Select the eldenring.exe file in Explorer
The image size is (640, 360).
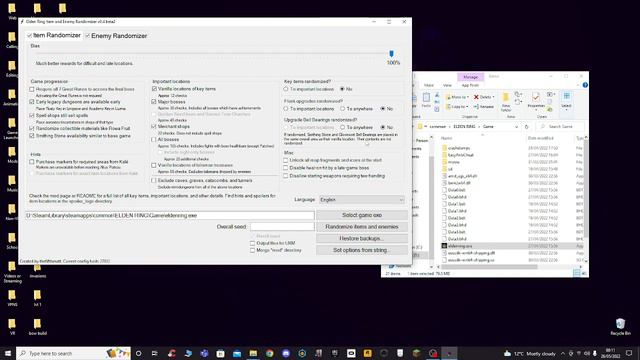(x=460, y=246)
